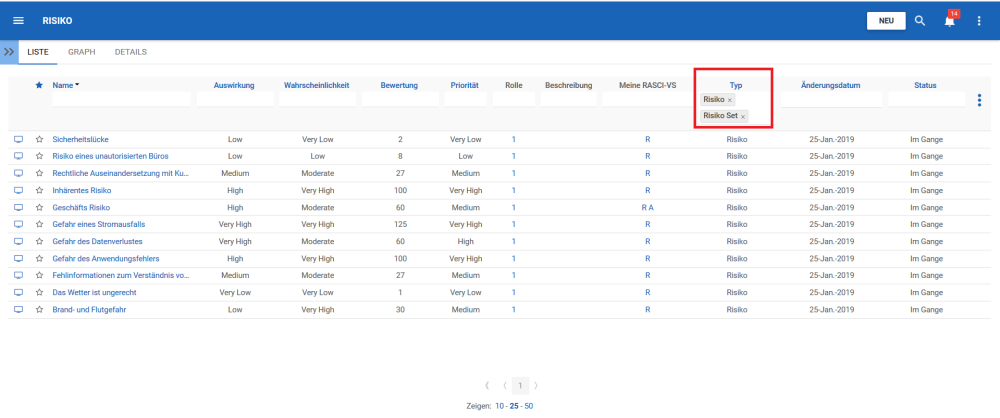The width and height of the screenshot is (1000, 418).
Task: Remove the Risiko Set filter chip
Action: [742, 117]
